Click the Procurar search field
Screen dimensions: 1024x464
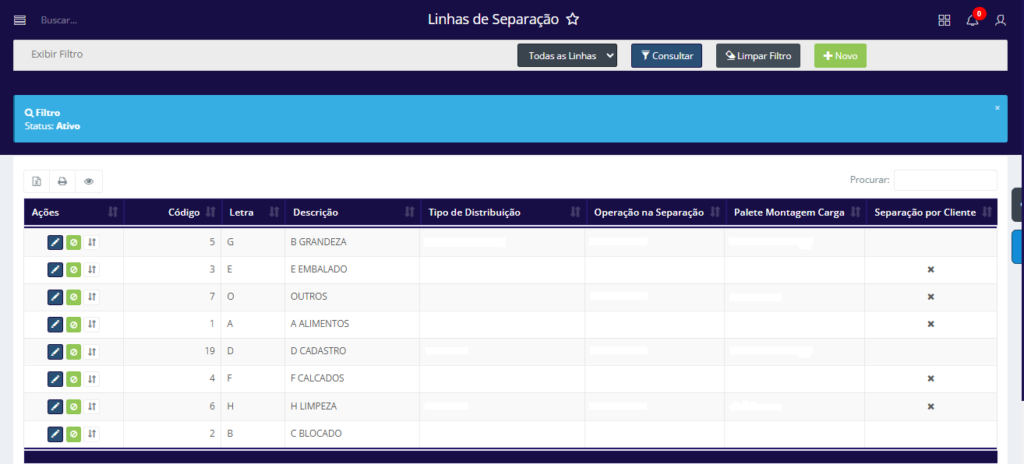pyautogui.click(x=945, y=180)
